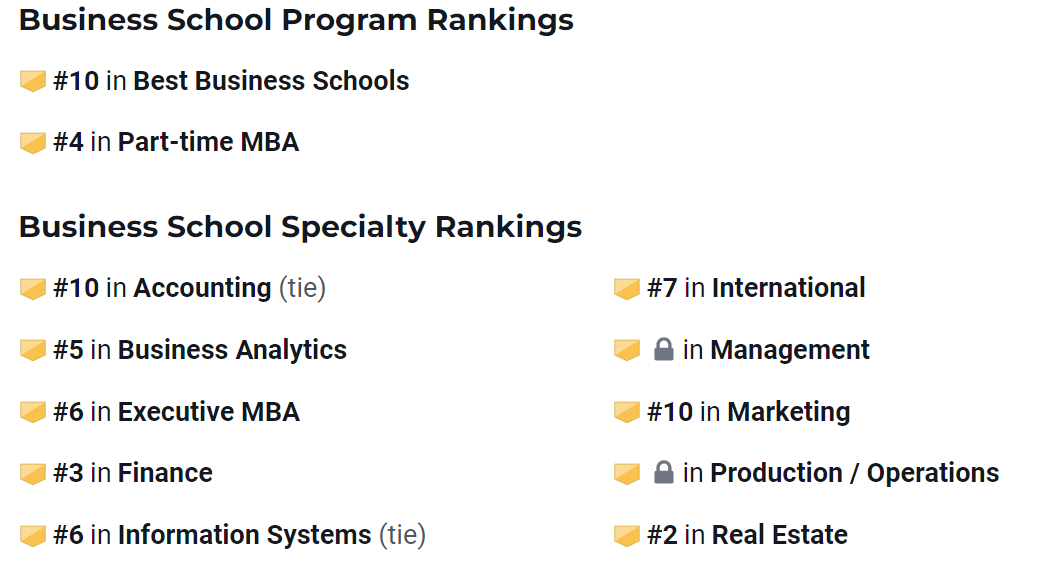The width and height of the screenshot is (1054, 573).
Task: Open the Best Business Schools ranking link
Action: tap(271, 81)
